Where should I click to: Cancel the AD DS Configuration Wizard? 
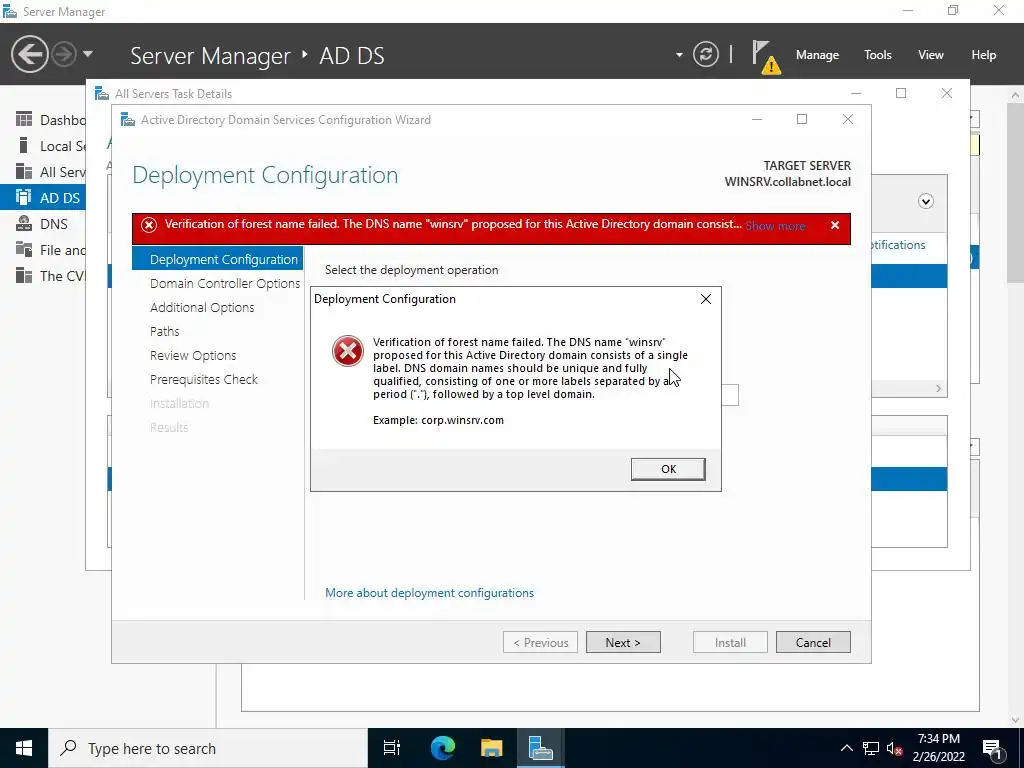click(813, 643)
